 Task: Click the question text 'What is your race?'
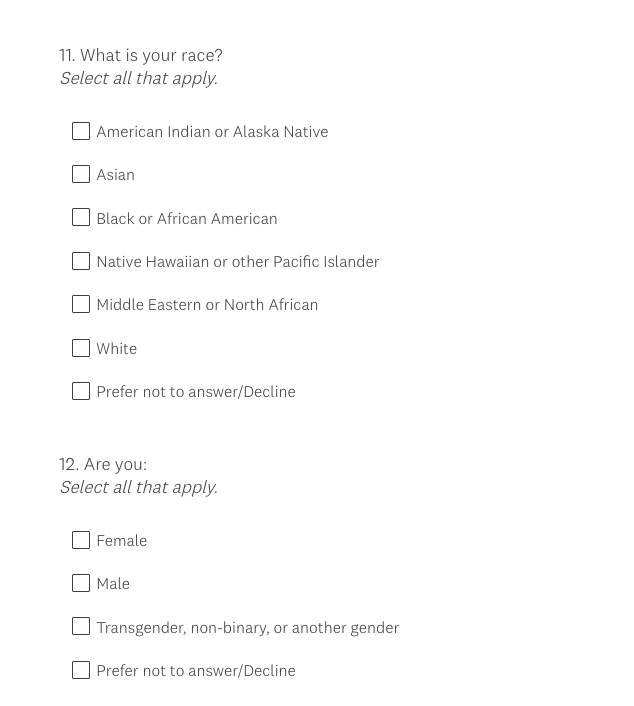point(150,55)
